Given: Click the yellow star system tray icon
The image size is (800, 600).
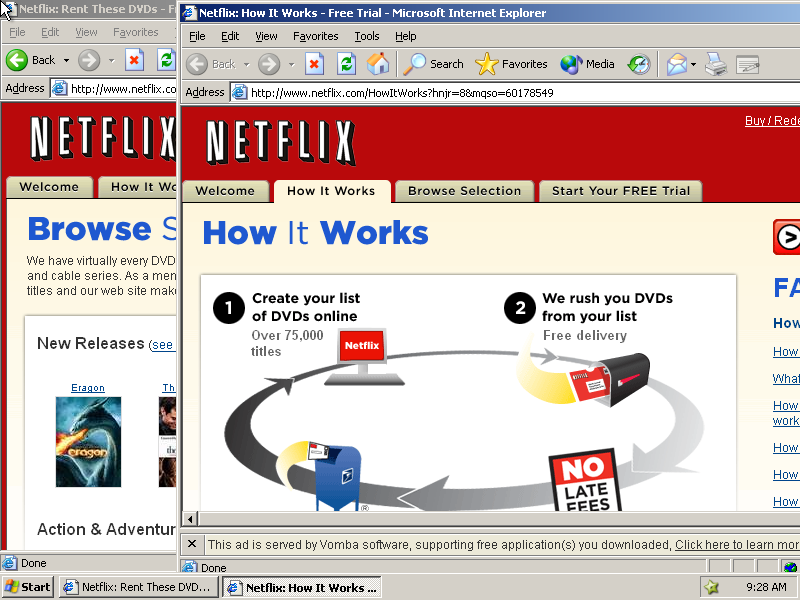Looking at the screenshot, I should point(711,587).
